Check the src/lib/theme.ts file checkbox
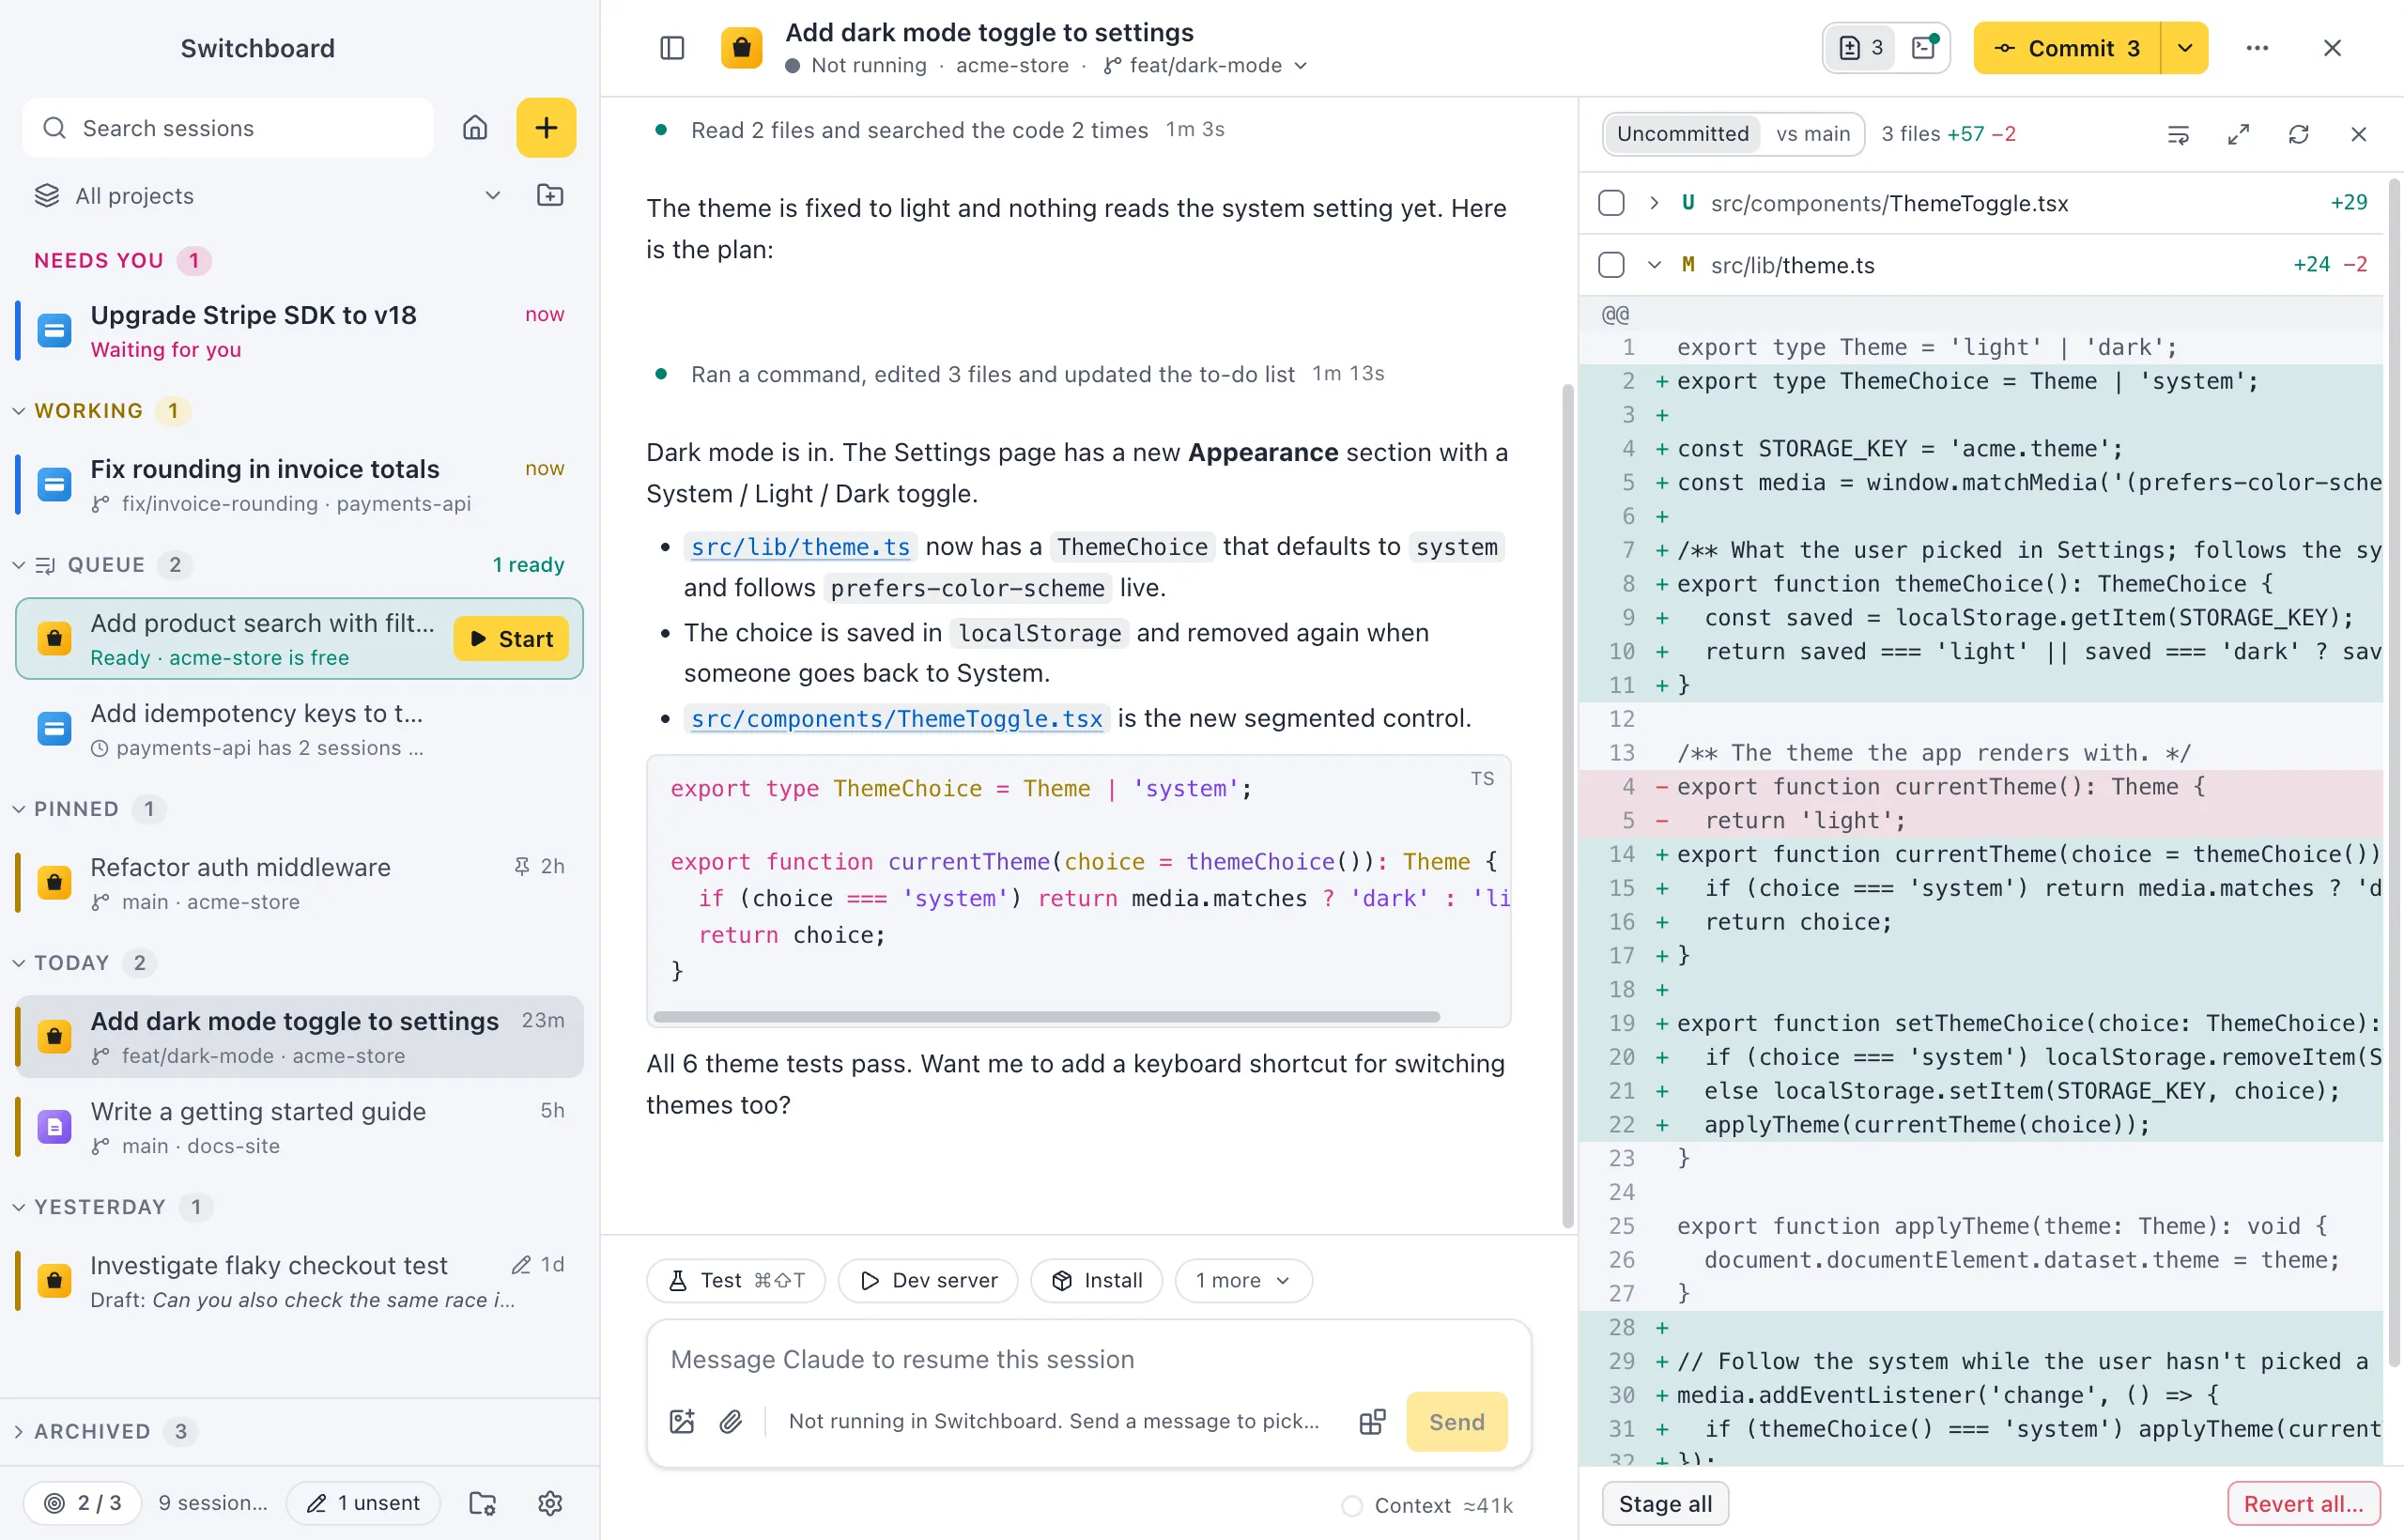The image size is (2404, 1540). click(1611, 265)
